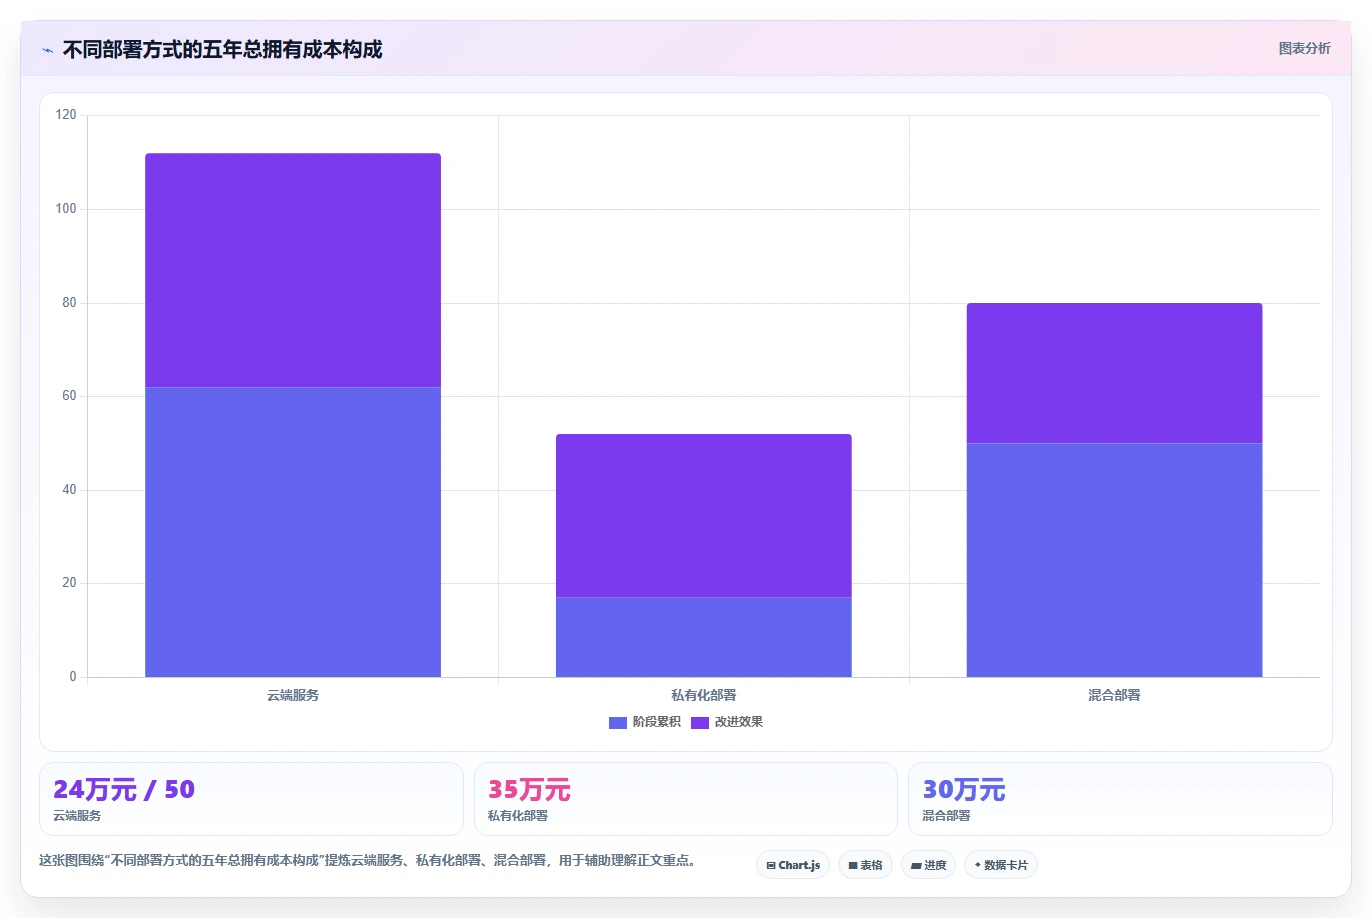Click the y-axis value 120
The height and width of the screenshot is (918, 1372).
coord(66,115)
